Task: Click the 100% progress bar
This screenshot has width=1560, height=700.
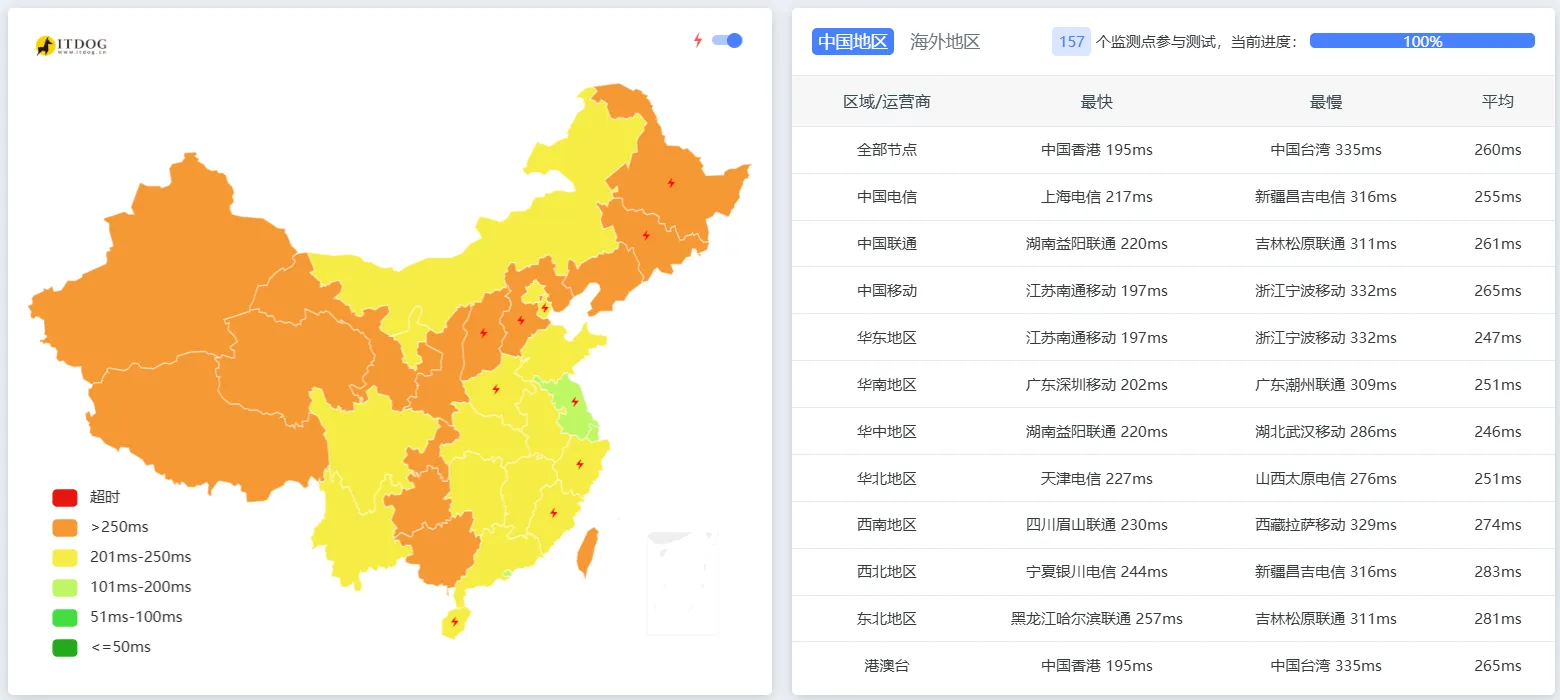Action: click(1421, 40)
